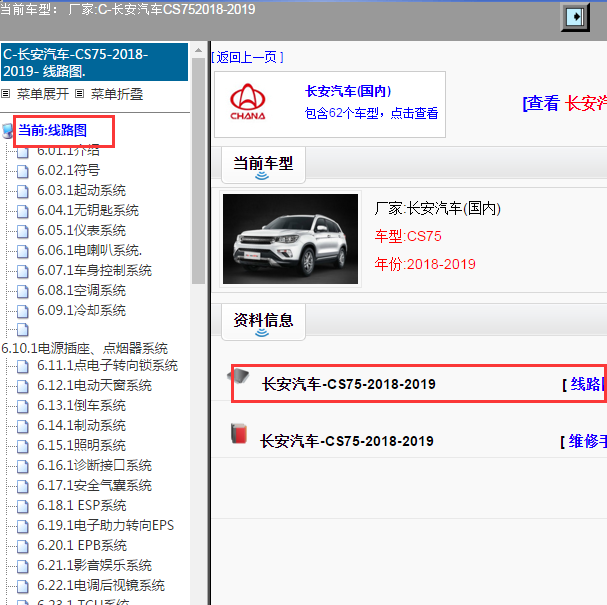The image size is (607, 605).
Task: Click the document icon beside 6.14.1制动系统
Action: (22, 426)
